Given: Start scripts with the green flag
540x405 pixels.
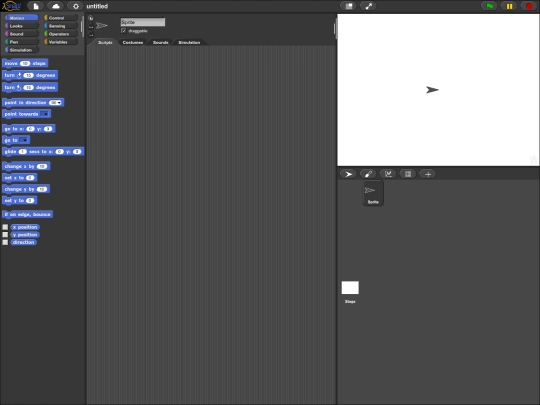Looking at the screenshot, I should pos(489,6).
